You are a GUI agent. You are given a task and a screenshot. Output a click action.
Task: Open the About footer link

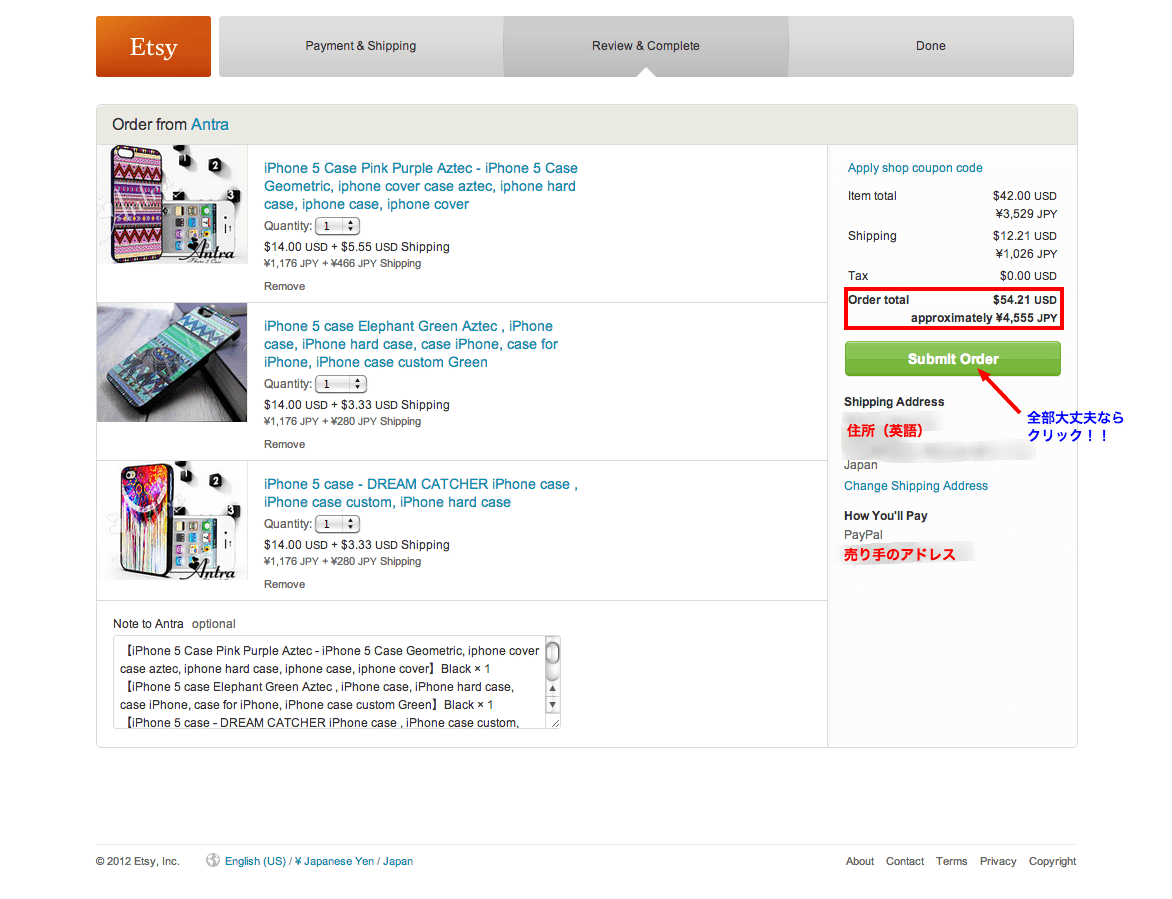click(860, 861)
